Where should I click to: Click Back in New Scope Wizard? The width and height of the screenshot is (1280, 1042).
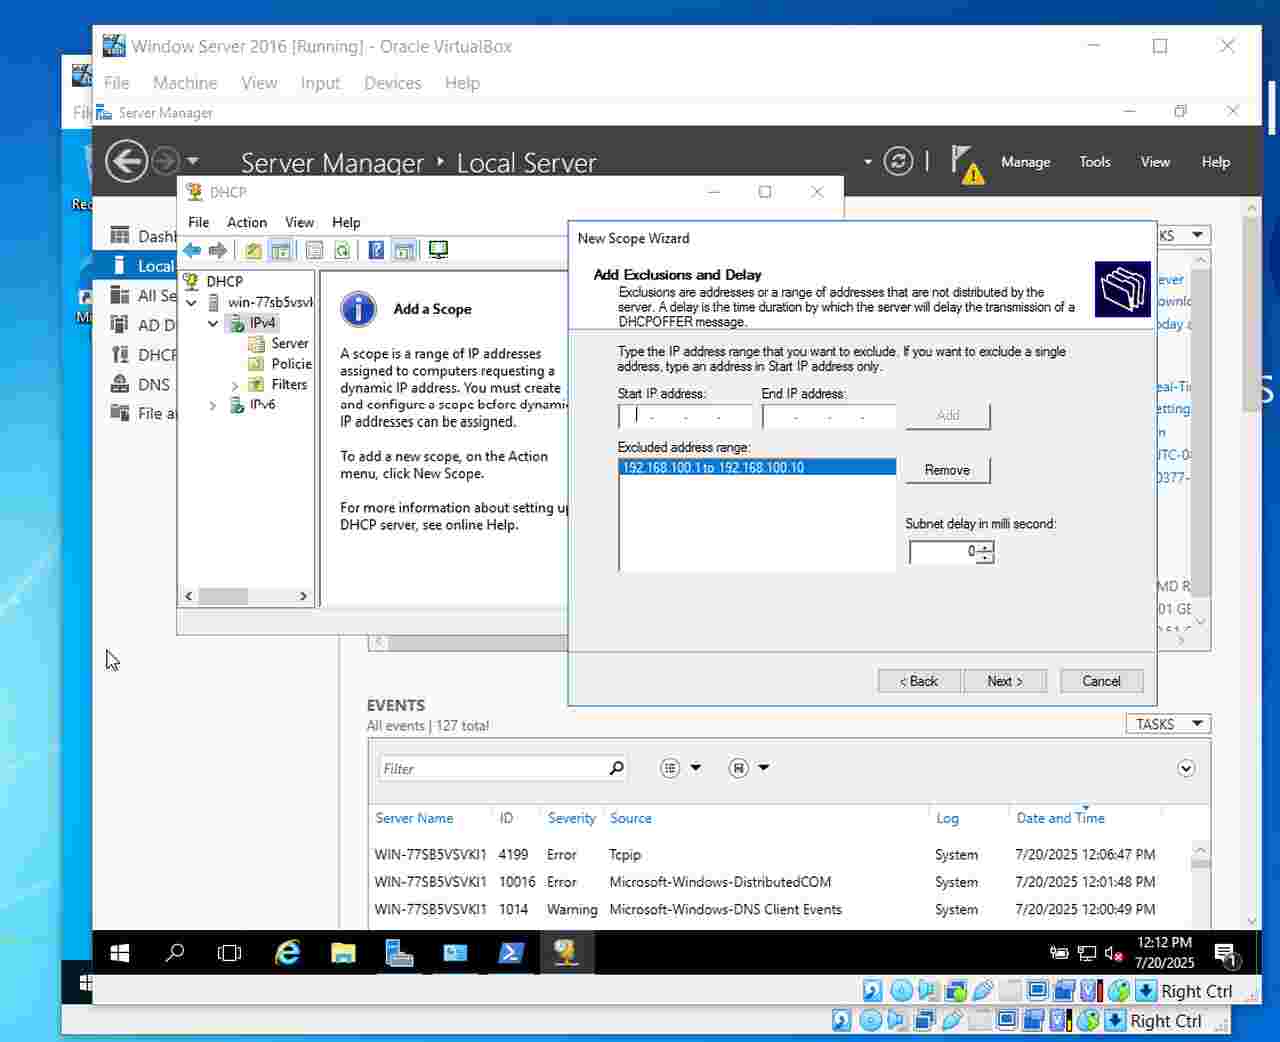pos(919,681)
